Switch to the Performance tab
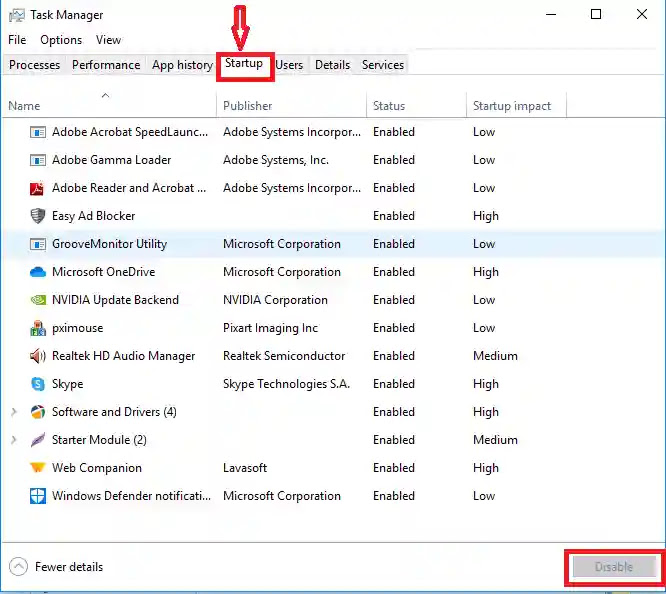Viewport: 666px width, 594px height. (x=106, y=65)
